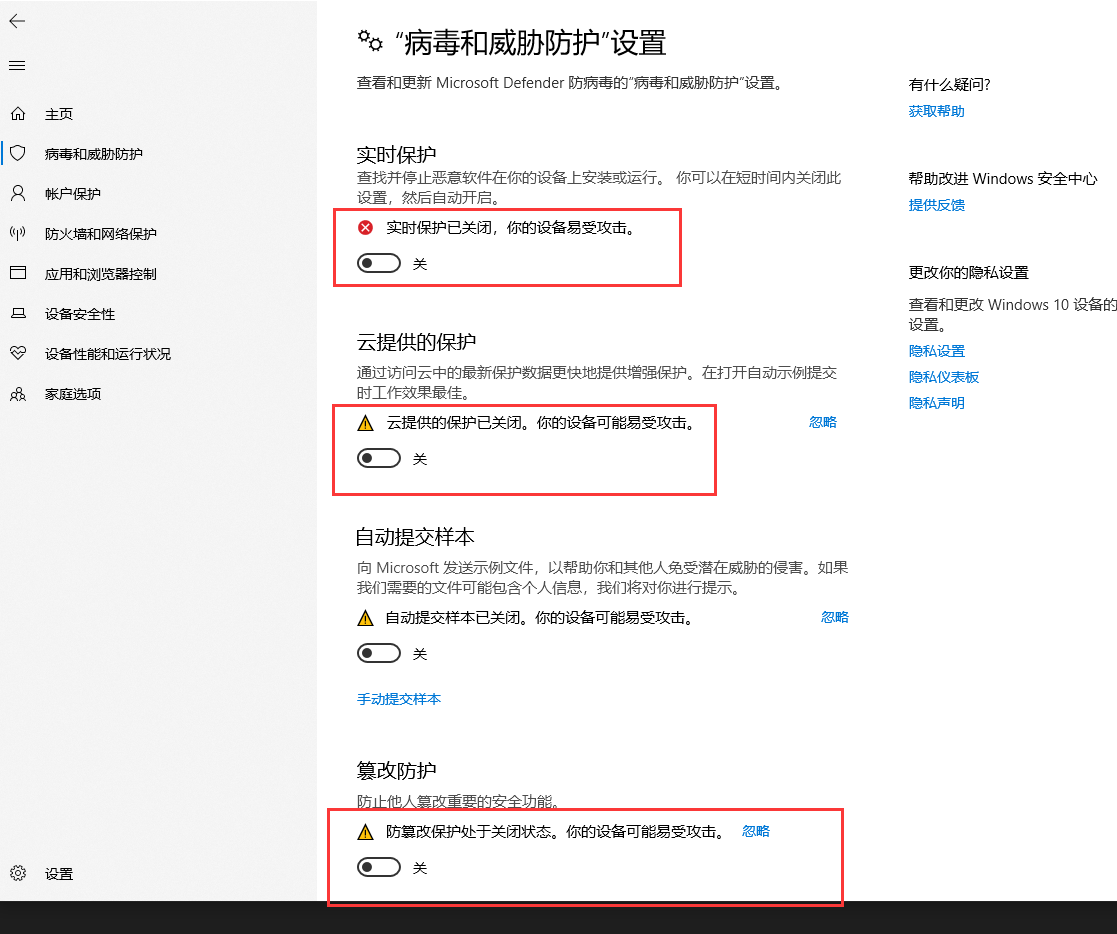Viewport: 1117px width, 934px height.
Task: Click the home icon beside 主页
Action: [x=18, y=113]
